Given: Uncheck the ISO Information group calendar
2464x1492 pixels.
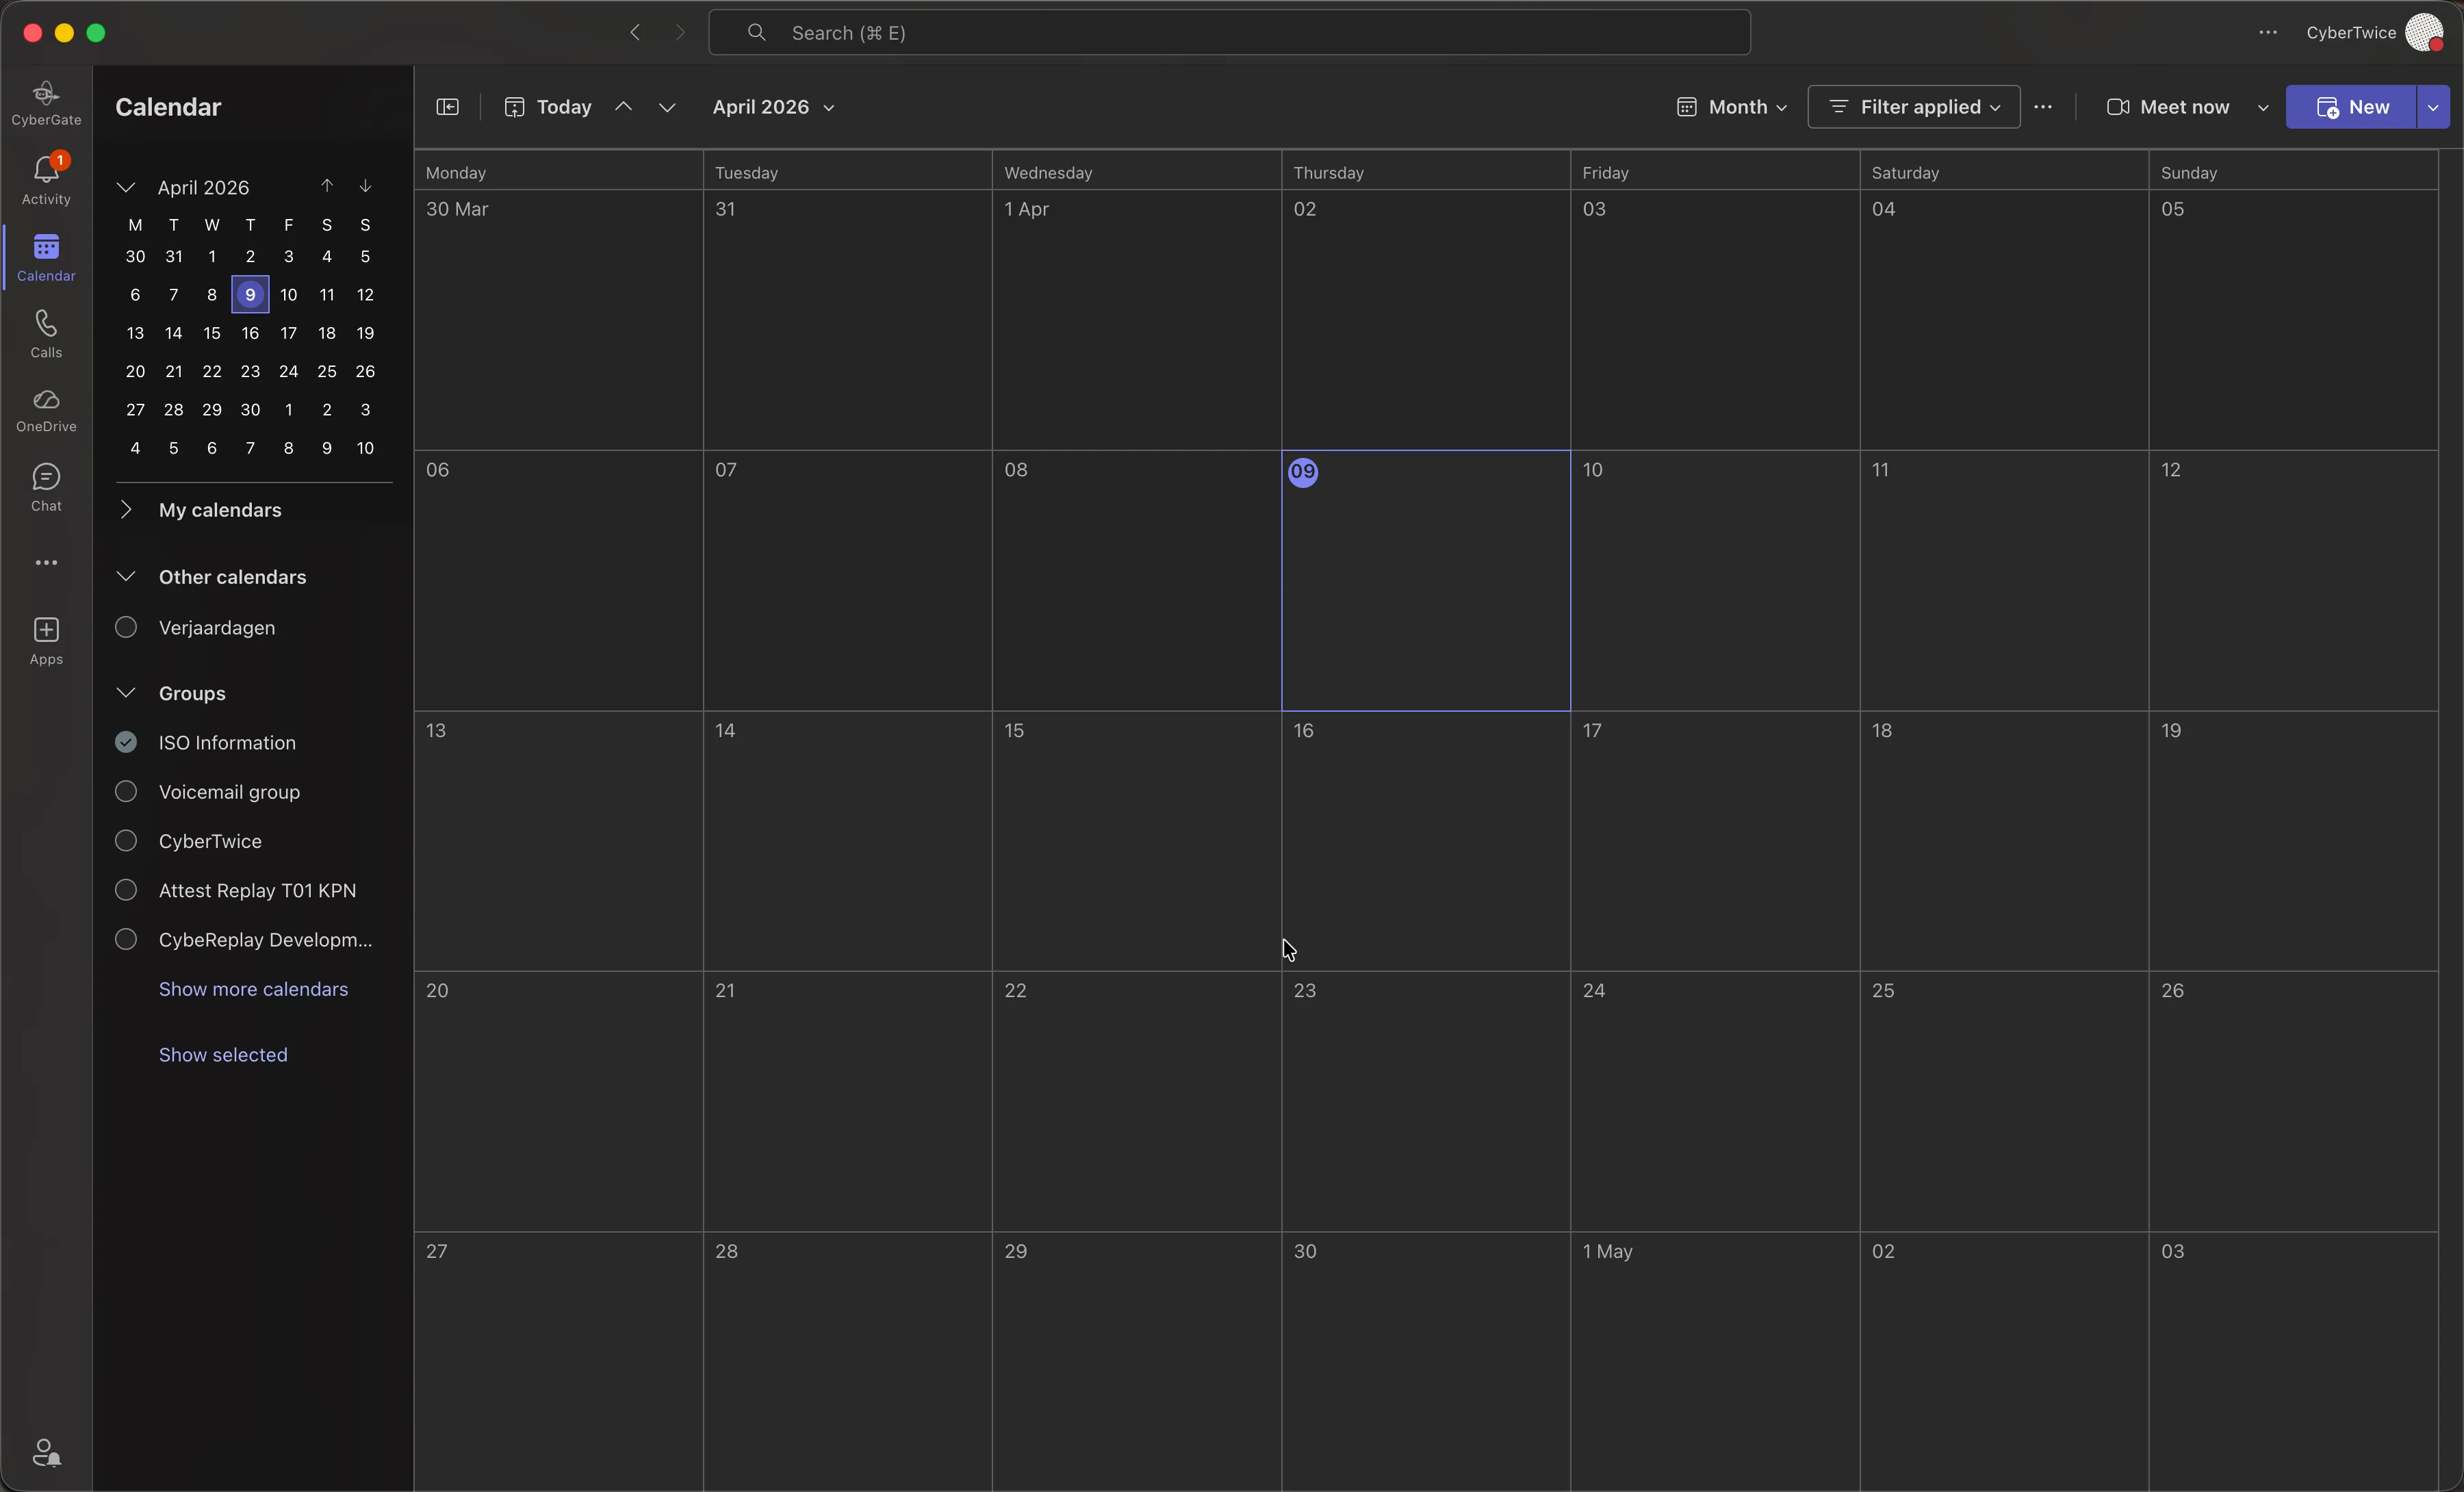Looking at the screenshot, I should (126, 742).
